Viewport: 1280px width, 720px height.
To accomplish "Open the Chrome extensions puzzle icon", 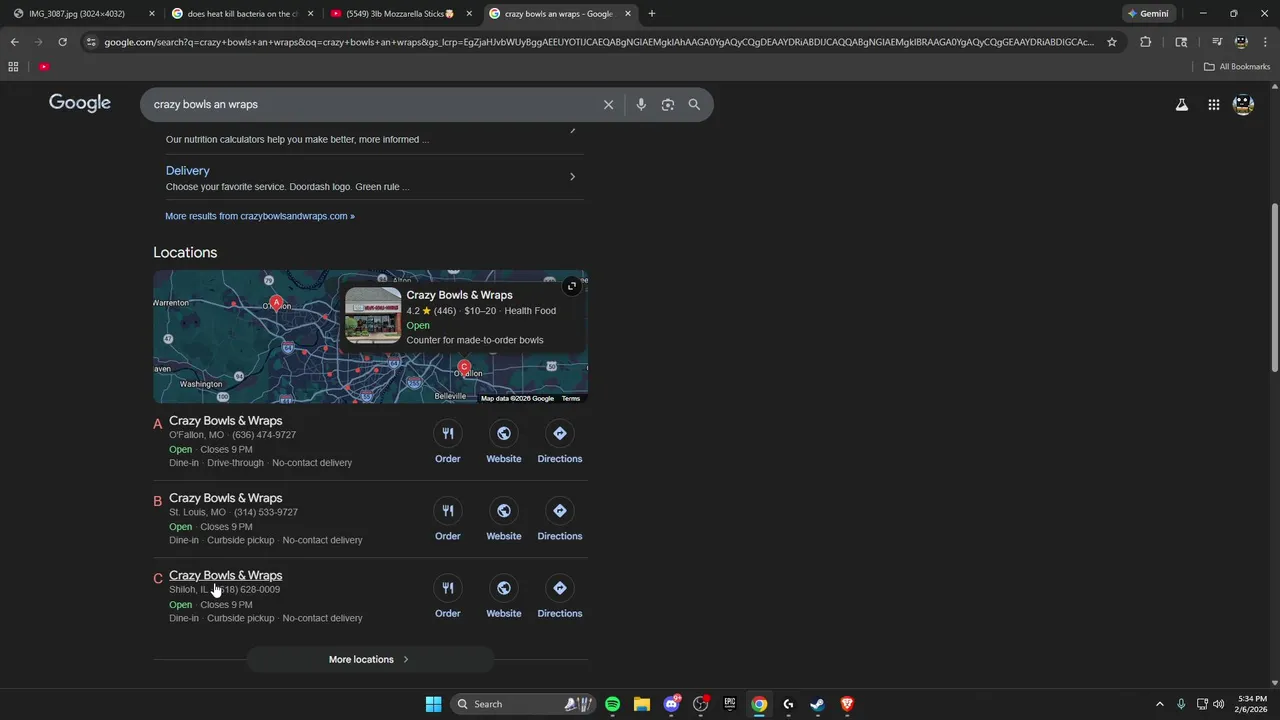I will [x=1146, y=42].
